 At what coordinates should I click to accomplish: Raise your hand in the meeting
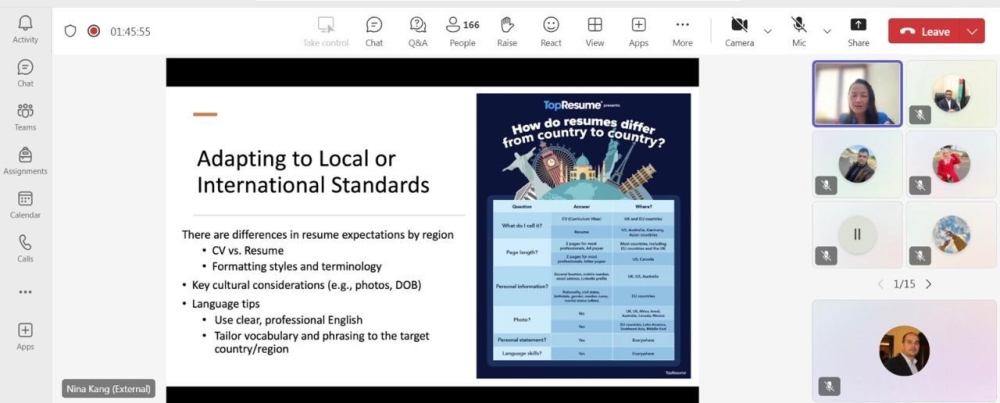(x=507, y=30)
